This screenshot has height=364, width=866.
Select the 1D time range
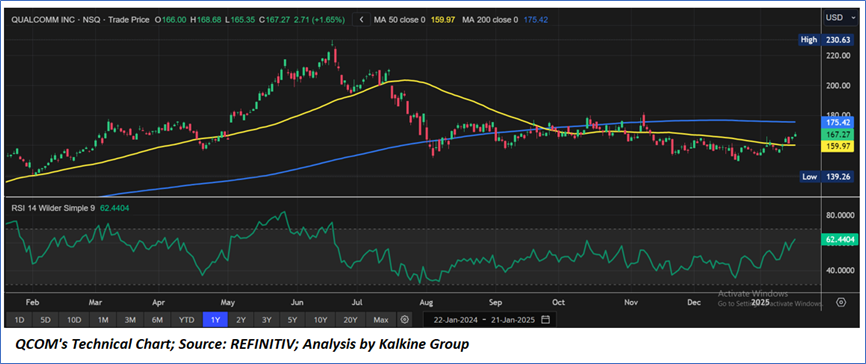tap(19, 319)
